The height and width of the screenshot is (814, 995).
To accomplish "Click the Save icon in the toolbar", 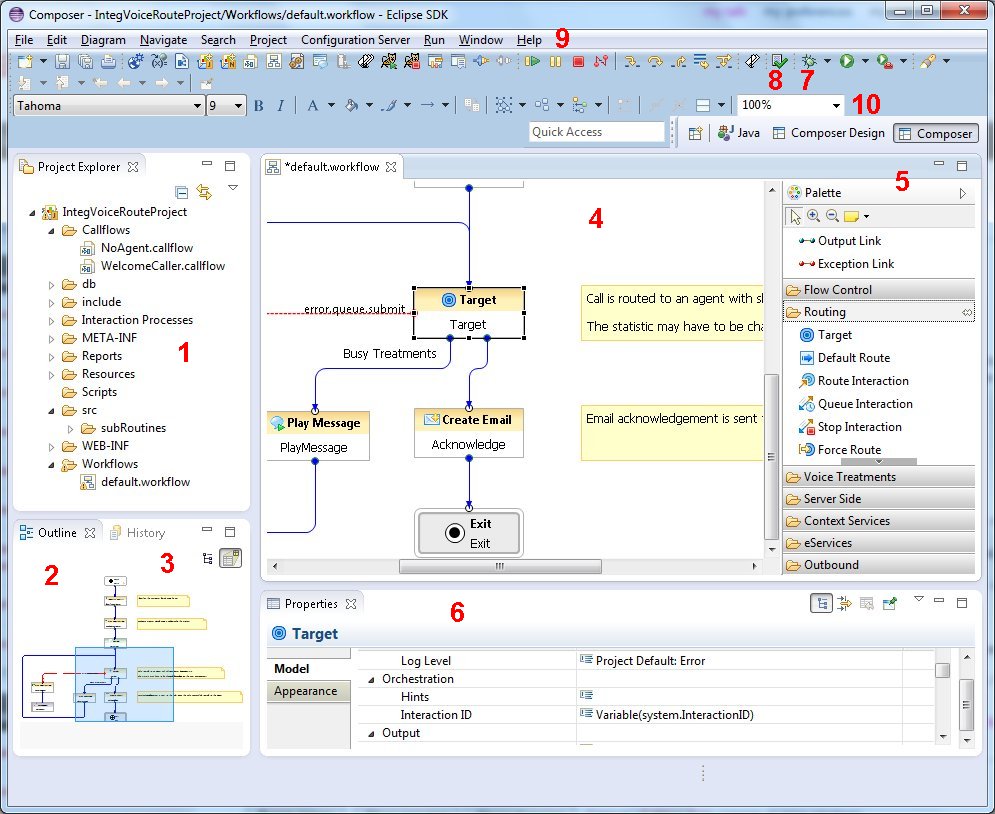I will [62, 62].
